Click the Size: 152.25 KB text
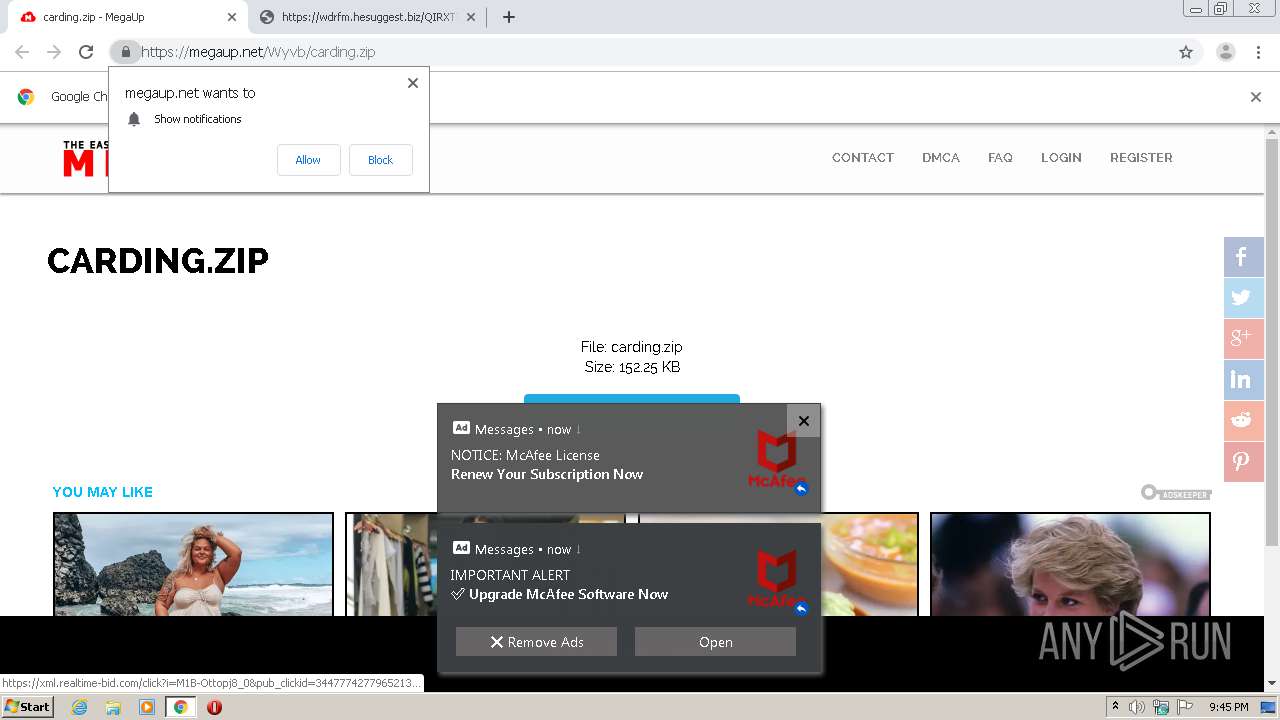This screenshot has height=720, width=1280. 632,367
